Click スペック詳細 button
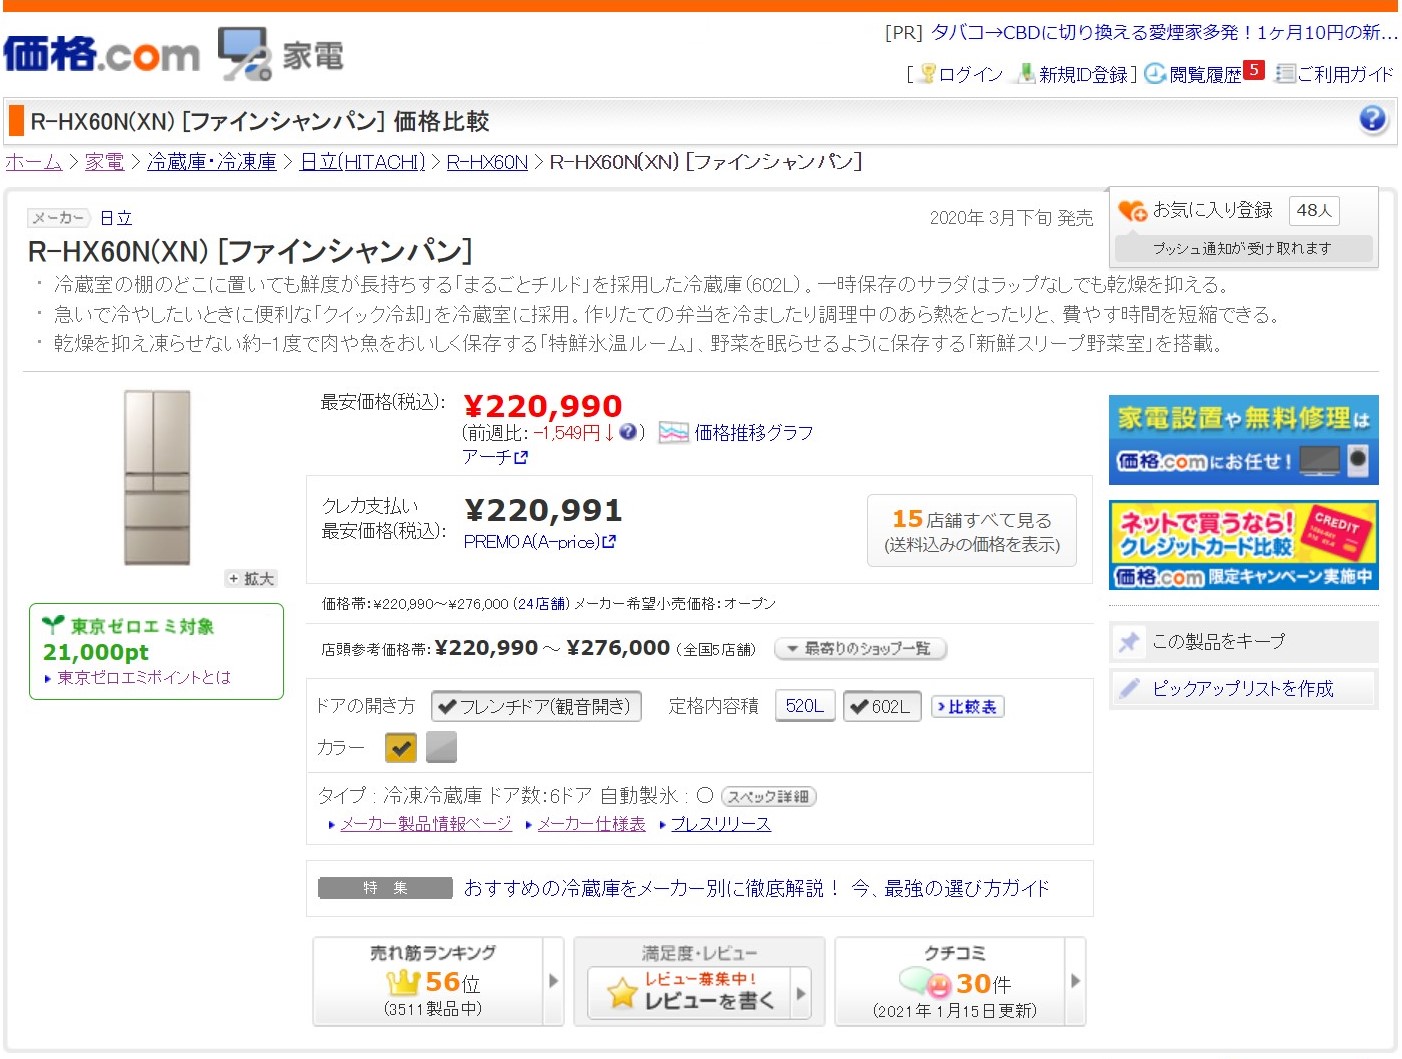Image resolution: width=1402 pixels, height=1059 pixels. 769,797
